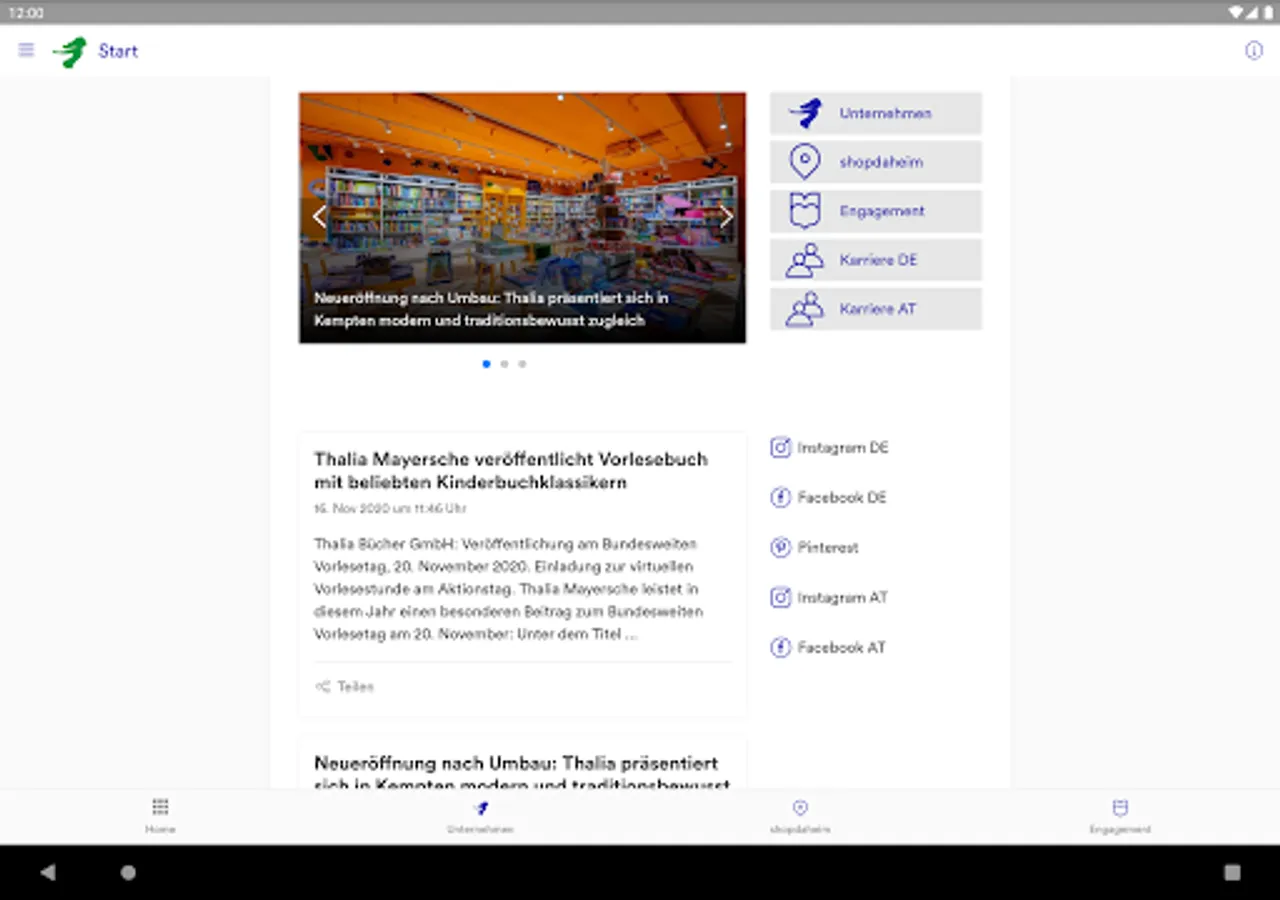Open the Facebook DE link
This screenshot has width=1280, height=900.
pos(828,497)
